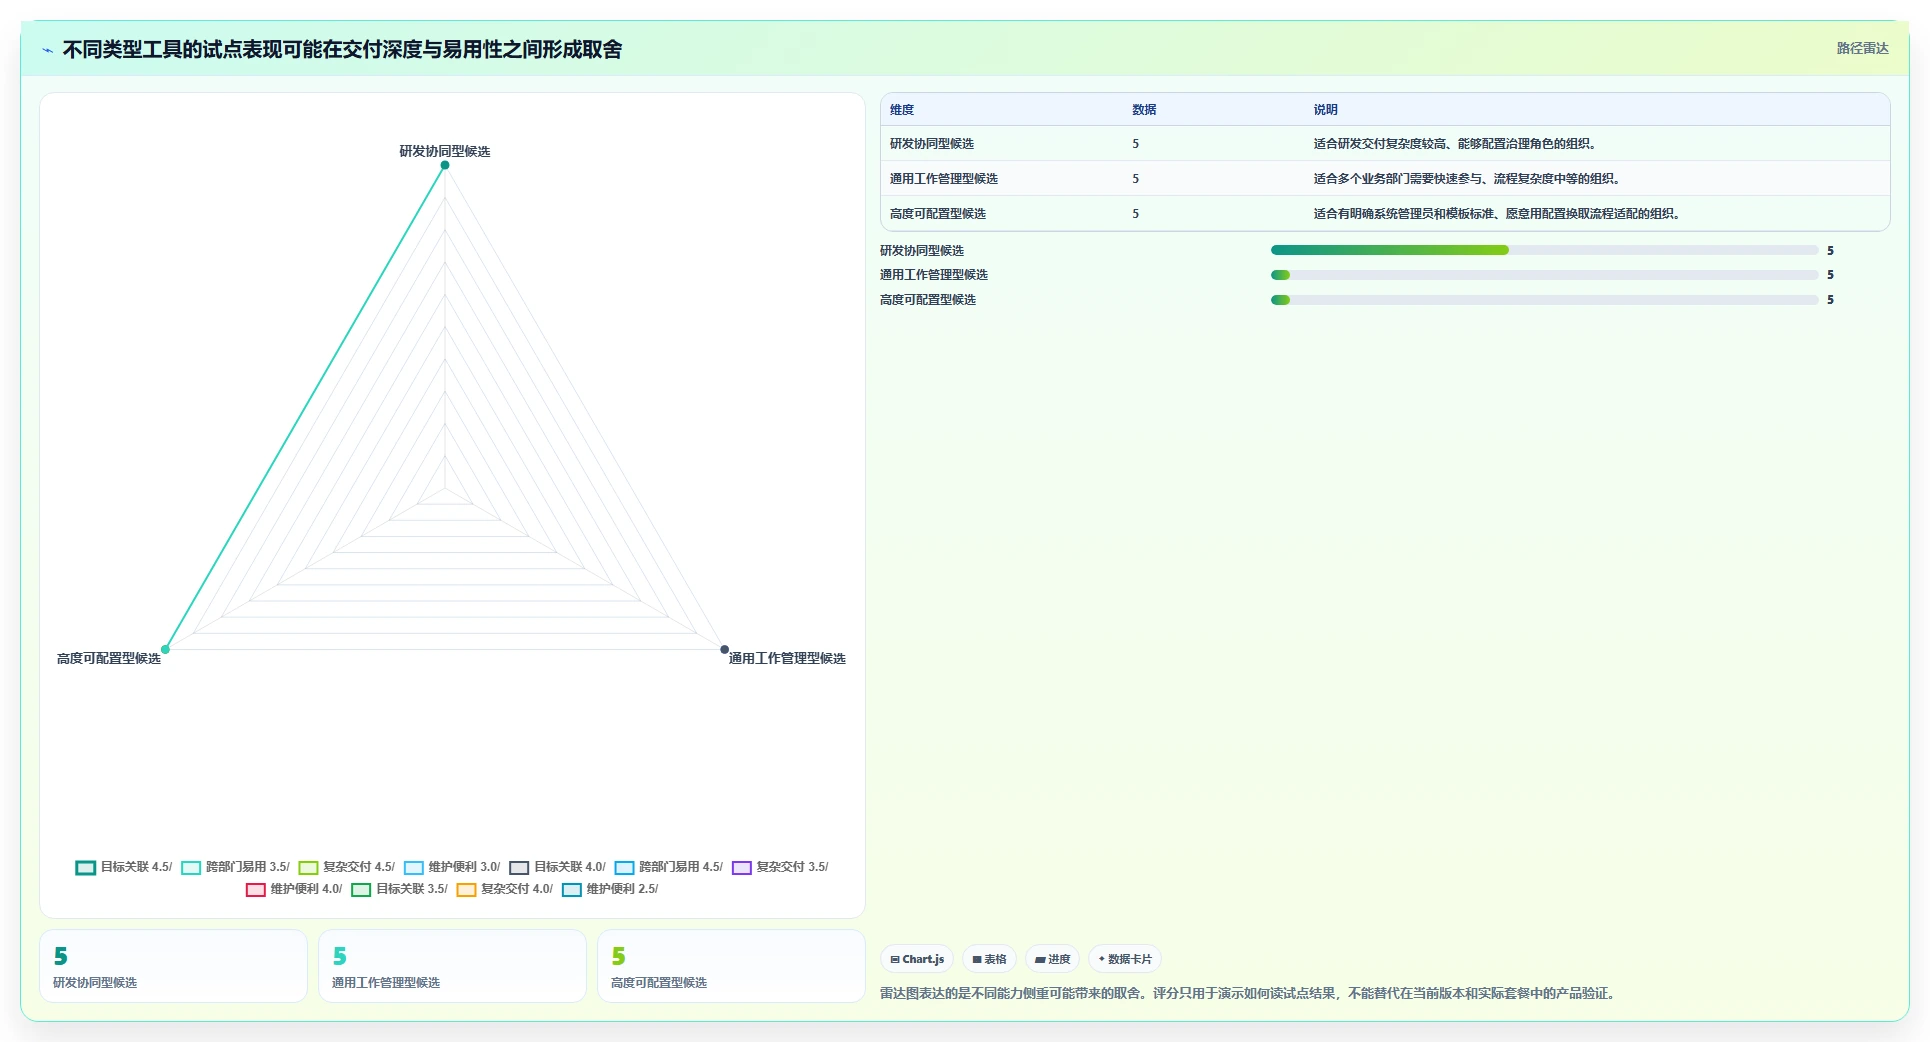This screenshot has width=1930, height=1042.
Task: Click the 高度可配置型候选 progress bar
Action: point(1544,300)
